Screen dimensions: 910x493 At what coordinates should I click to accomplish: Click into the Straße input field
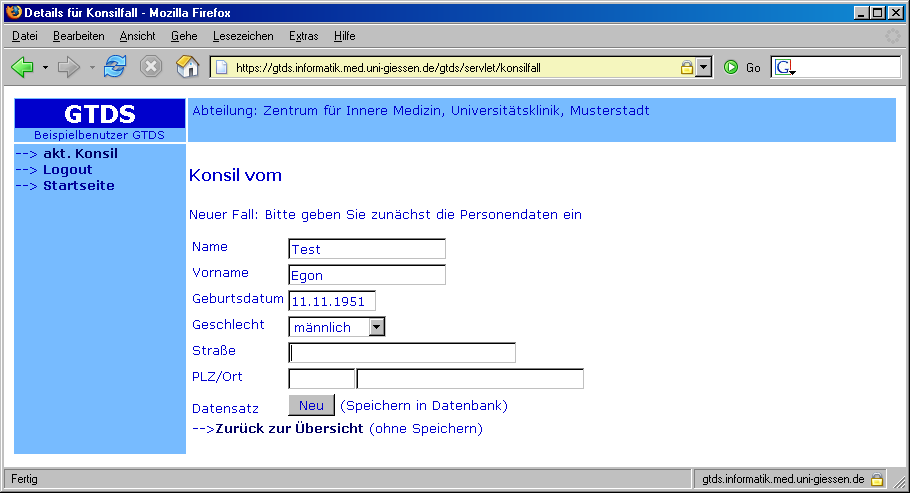point(402,352)
